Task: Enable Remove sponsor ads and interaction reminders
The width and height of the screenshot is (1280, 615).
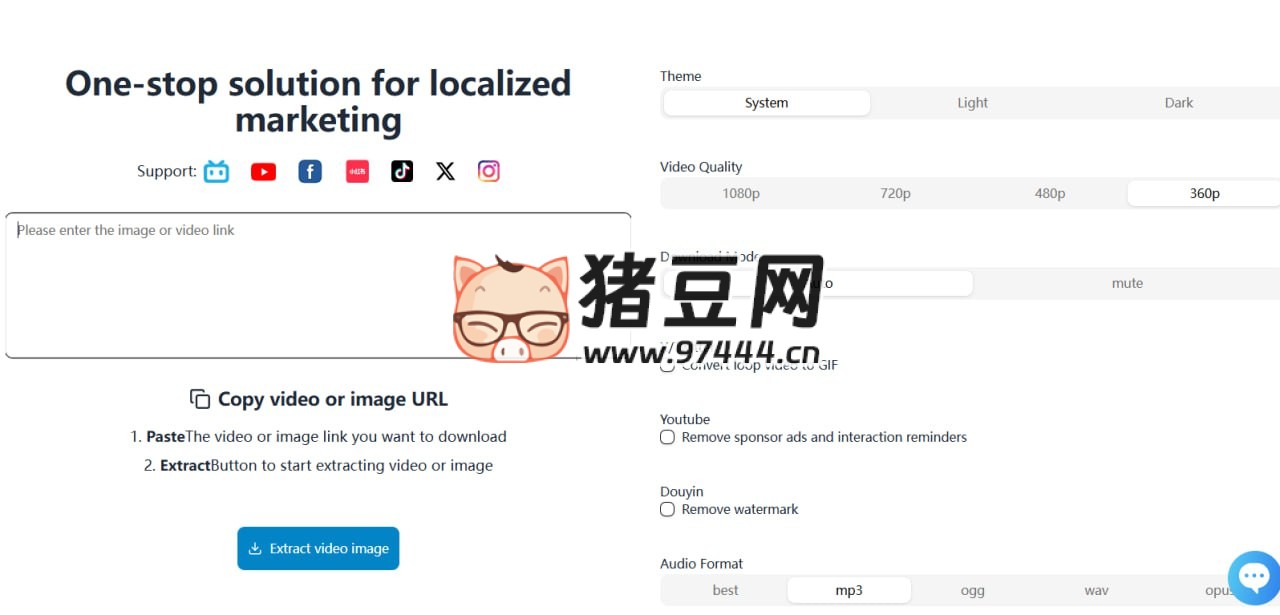Action: pyautogui.click(x=667, y=437)
